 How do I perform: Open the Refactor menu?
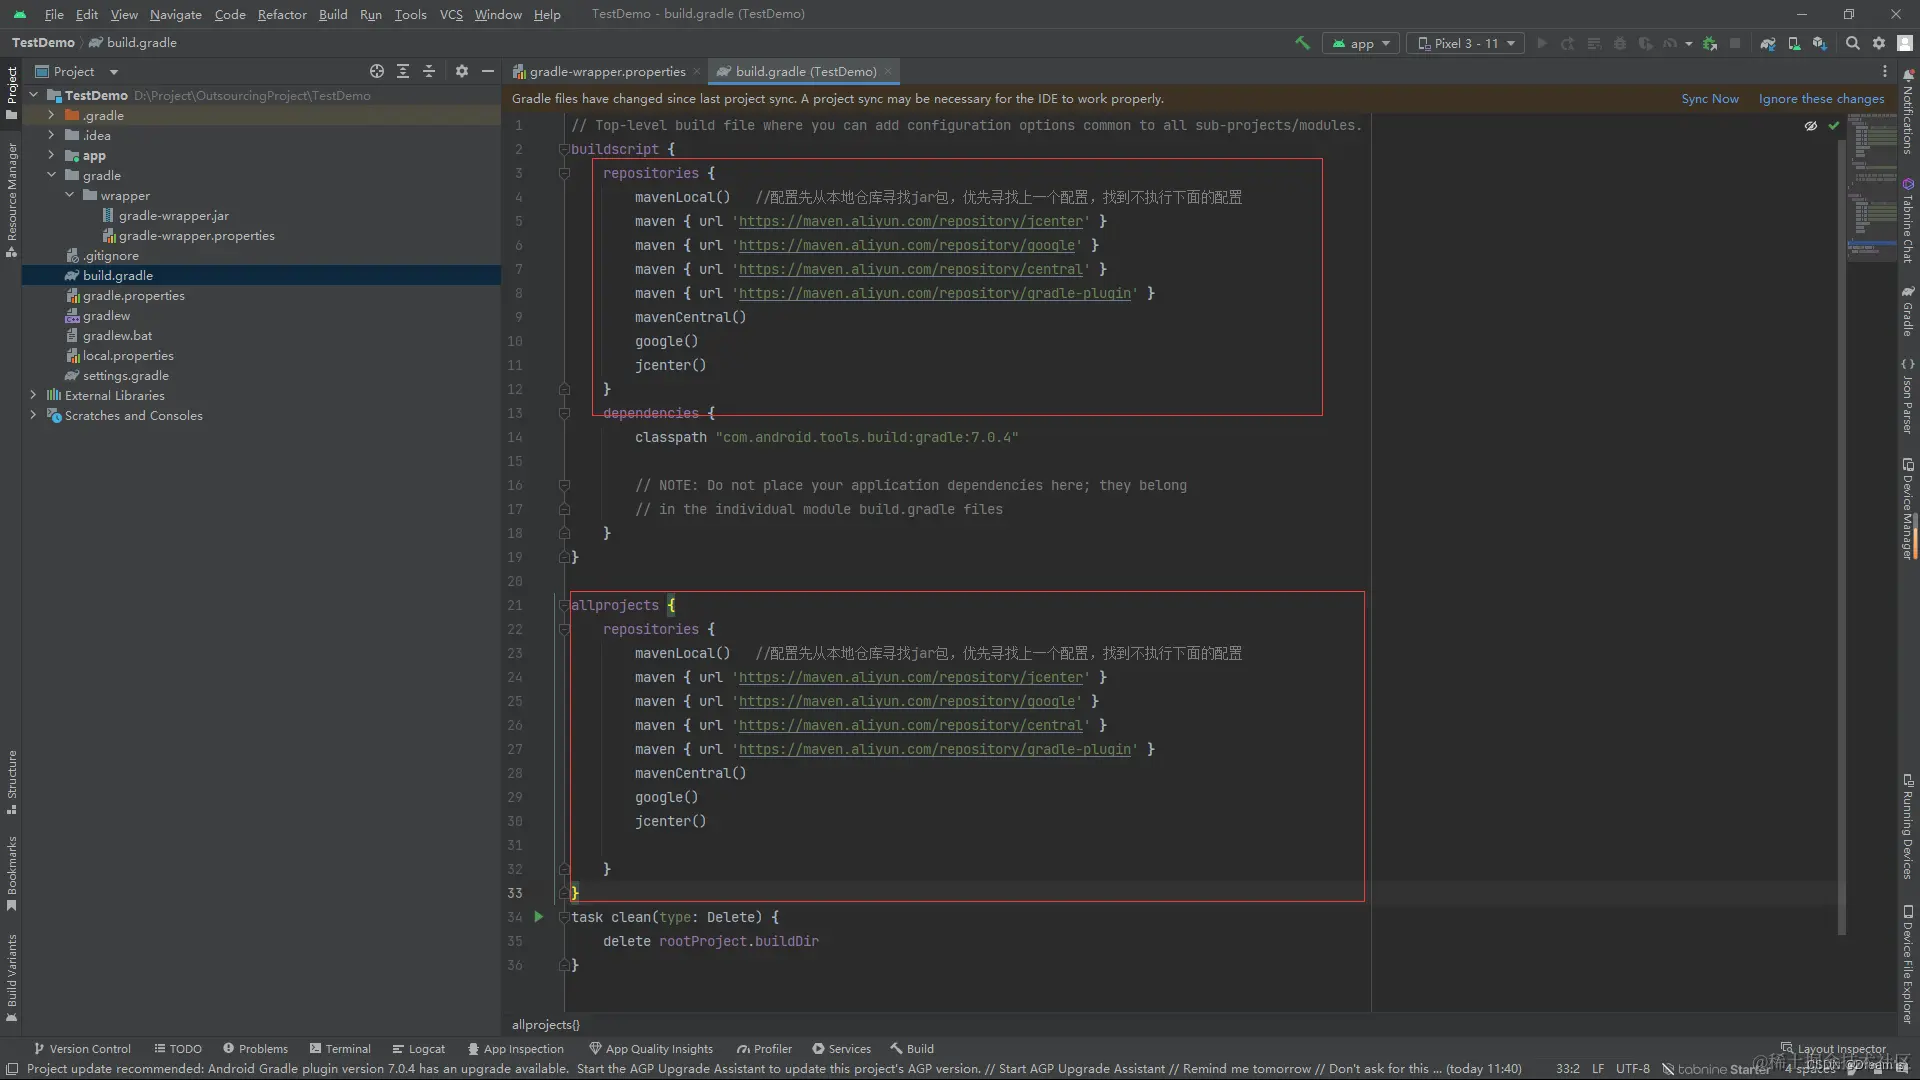[282, 14]
